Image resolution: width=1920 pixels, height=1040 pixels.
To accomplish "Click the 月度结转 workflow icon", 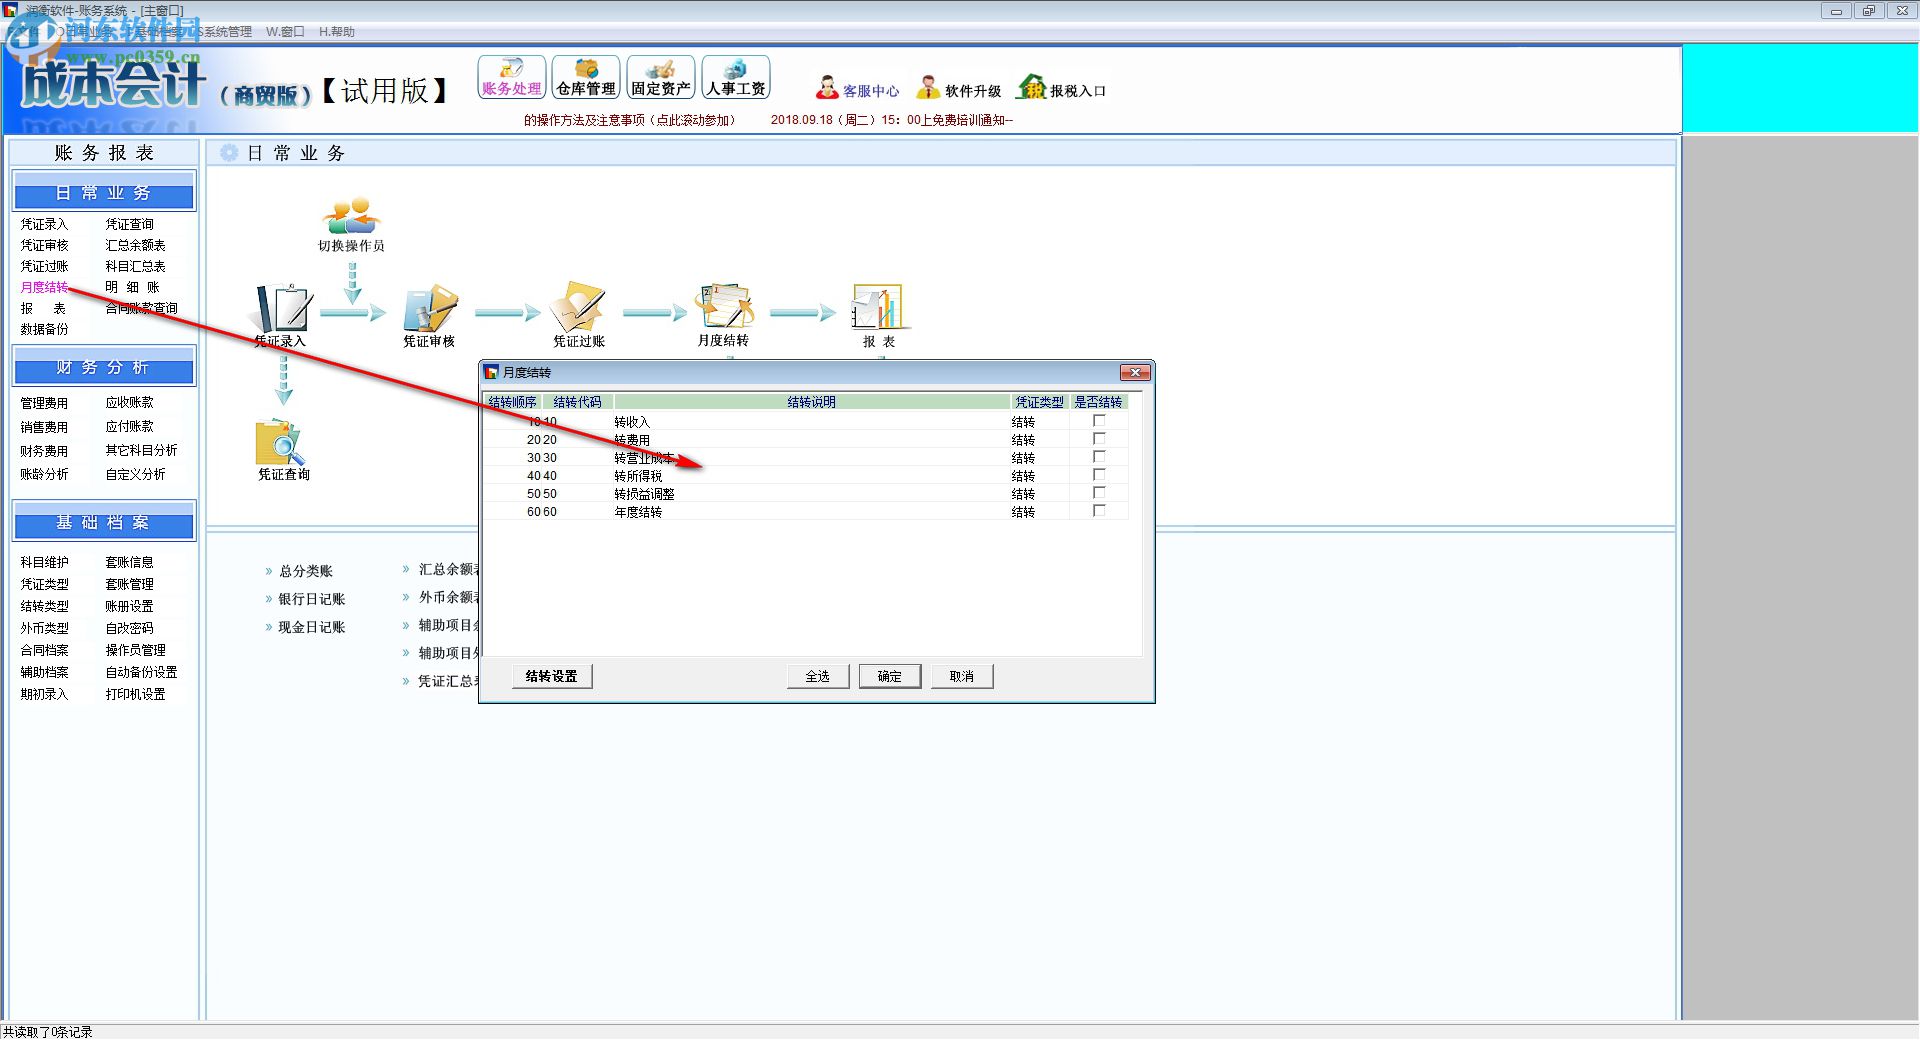I will (724, 314).
